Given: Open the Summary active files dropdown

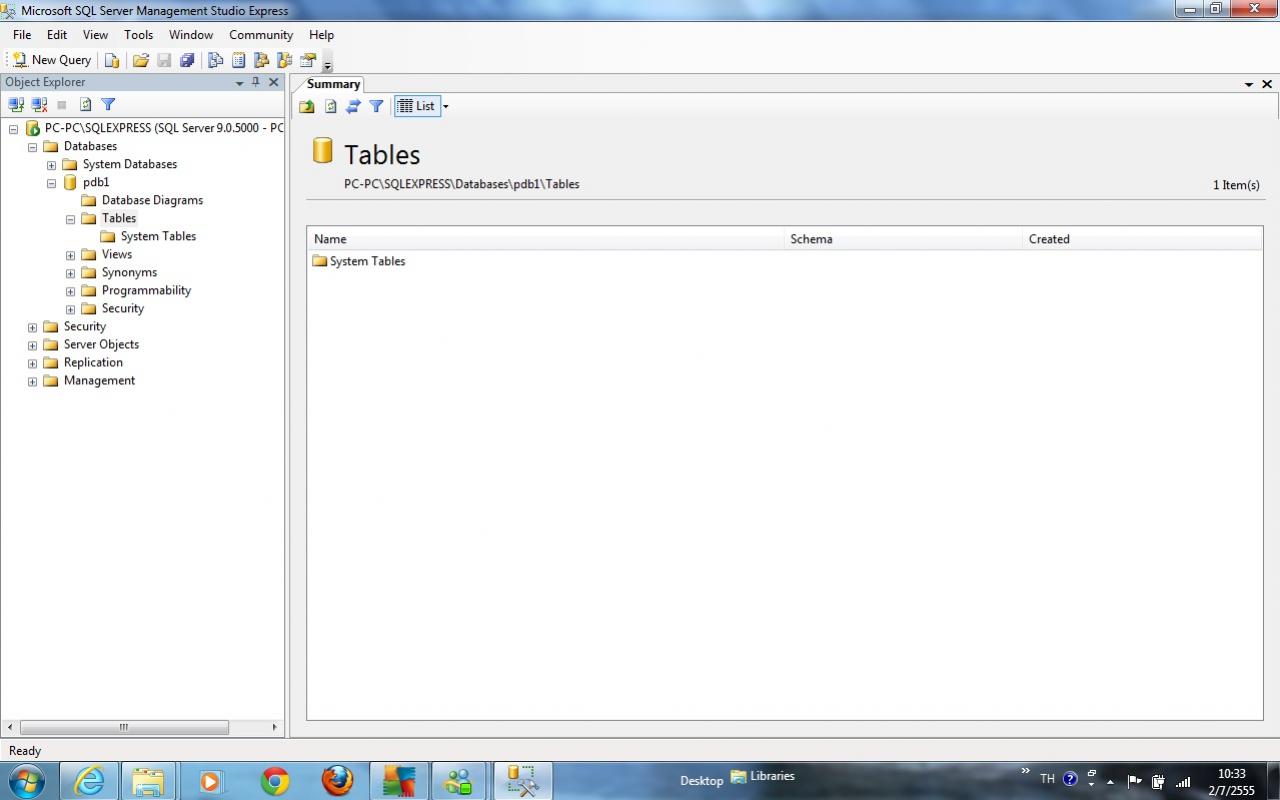Looking at the screenshot, I should (1249, 84).
